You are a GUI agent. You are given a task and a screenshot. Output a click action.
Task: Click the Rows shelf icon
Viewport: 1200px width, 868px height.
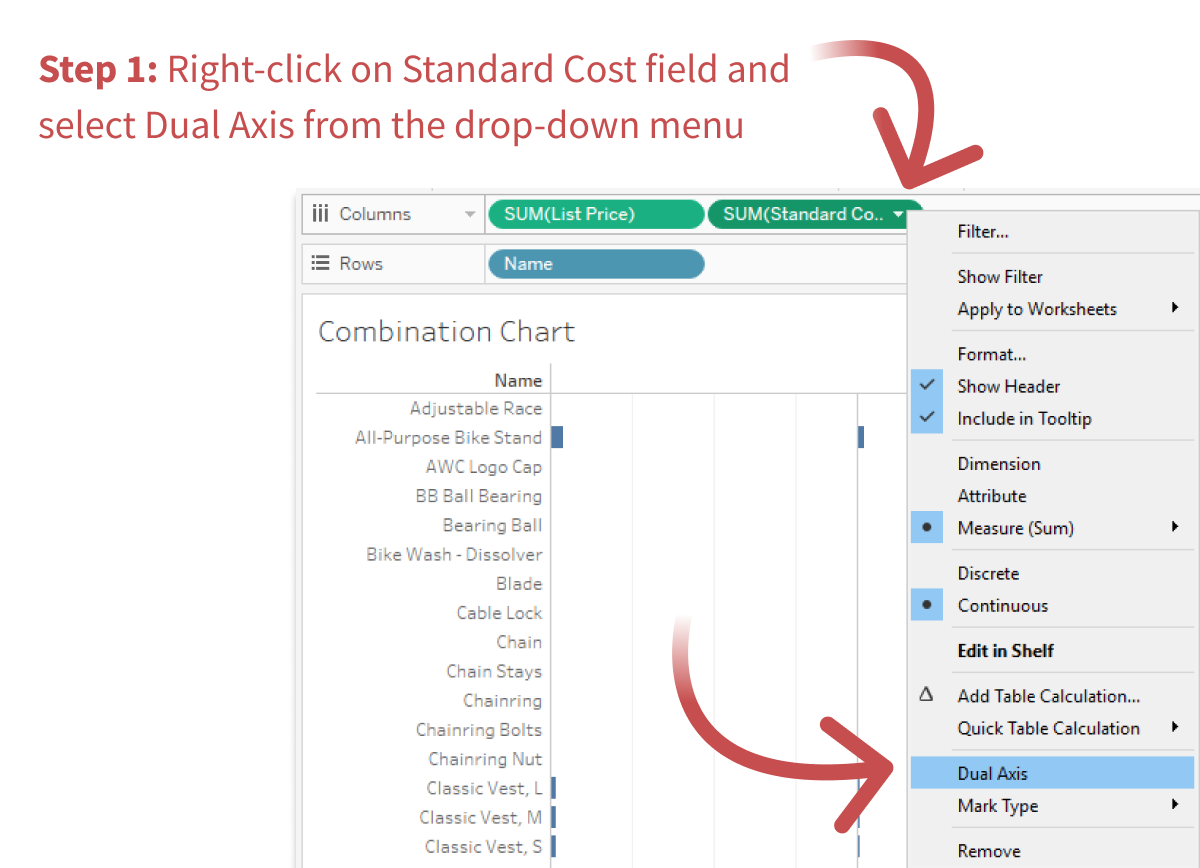coord(320,263)
